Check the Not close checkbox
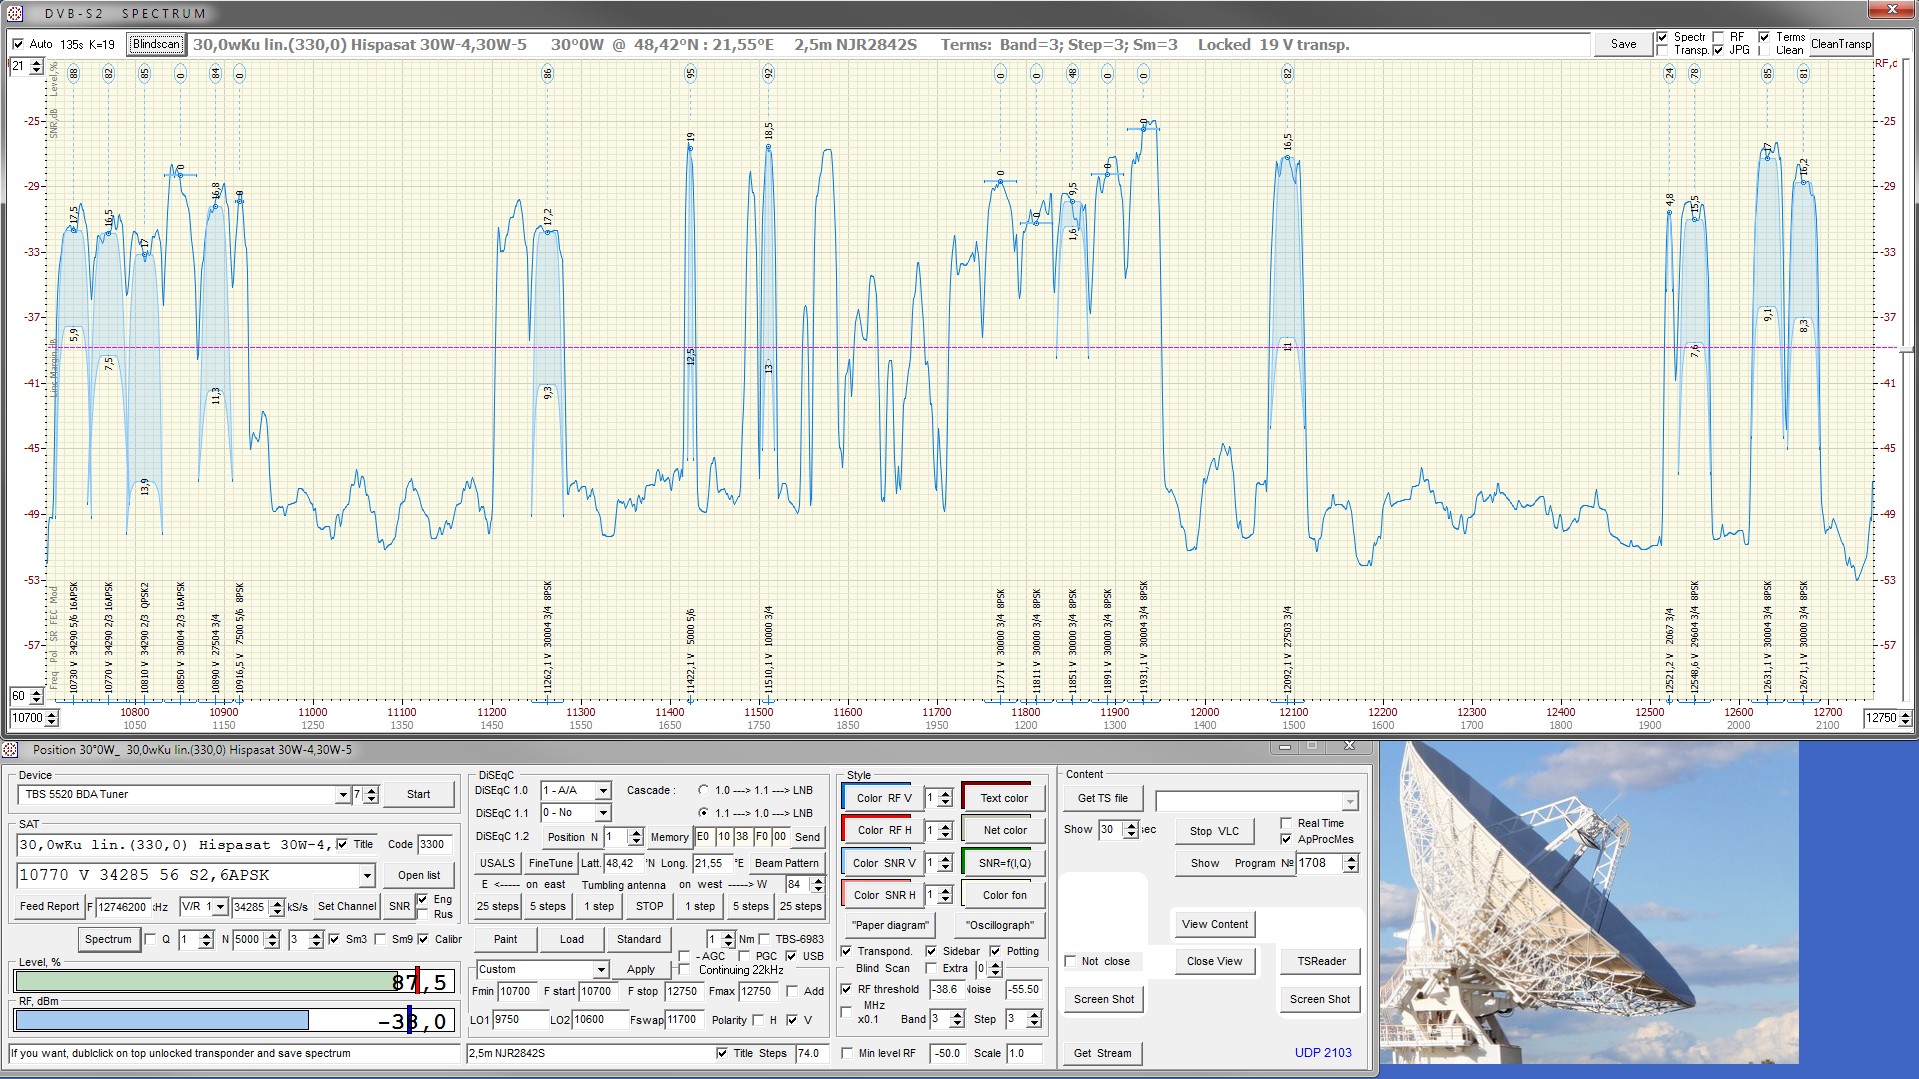The width and height of the screenshot is (1919, 1079). 1070,961
